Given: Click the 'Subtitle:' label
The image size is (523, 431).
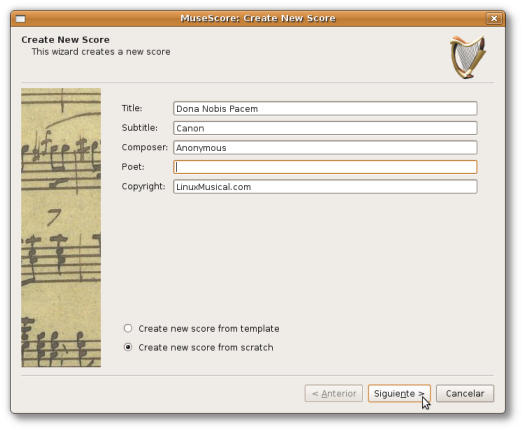Looking at the screenshot, I should [x=140, y=128].
